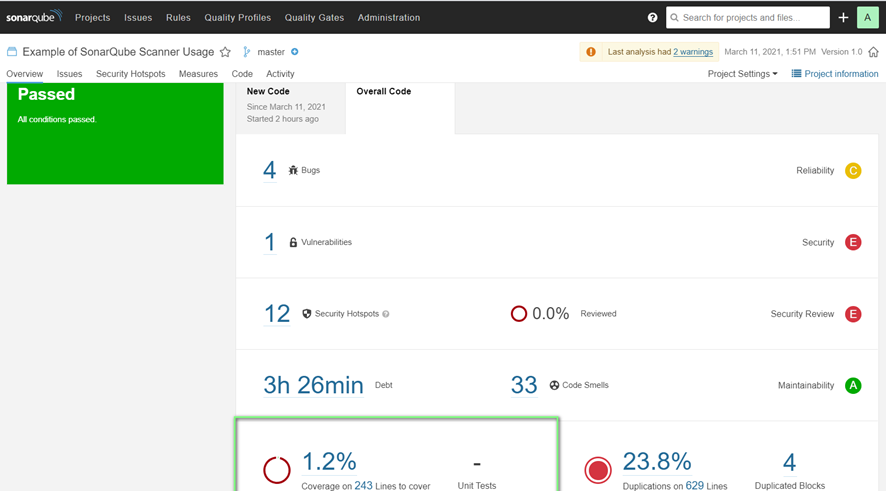Image resolution: width=886 pixels, height=491 pixels.
Task: Click the Security Review E rating badge
Action: click(853, 314)
